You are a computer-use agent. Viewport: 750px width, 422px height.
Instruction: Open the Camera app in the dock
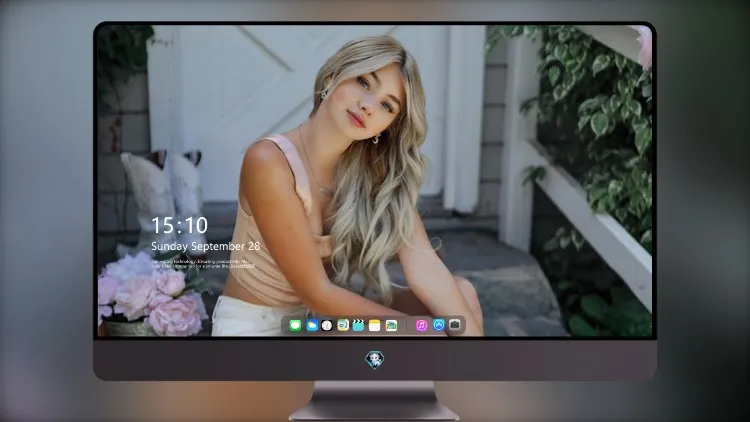coord(455,325)
